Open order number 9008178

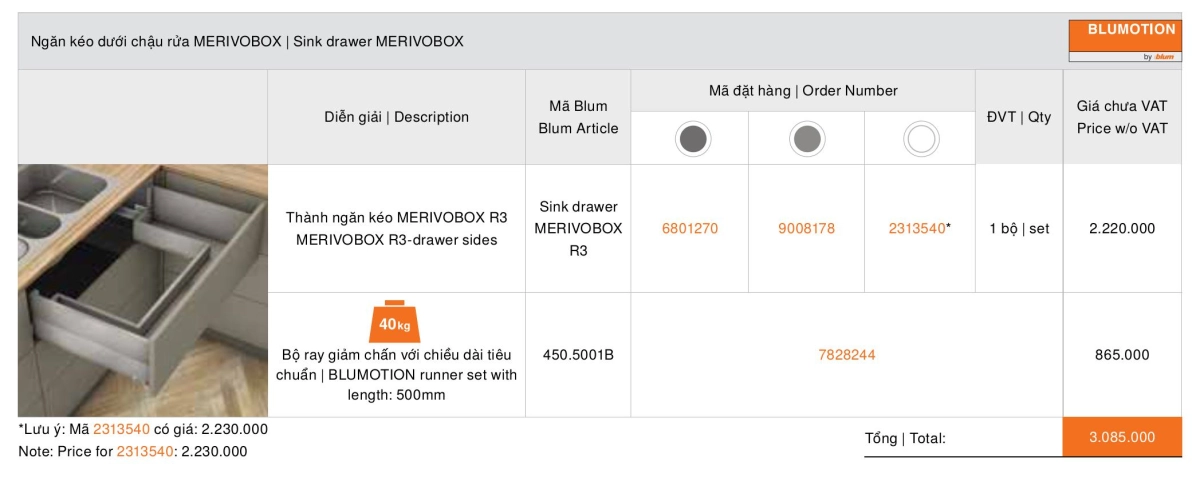point(805,228)
